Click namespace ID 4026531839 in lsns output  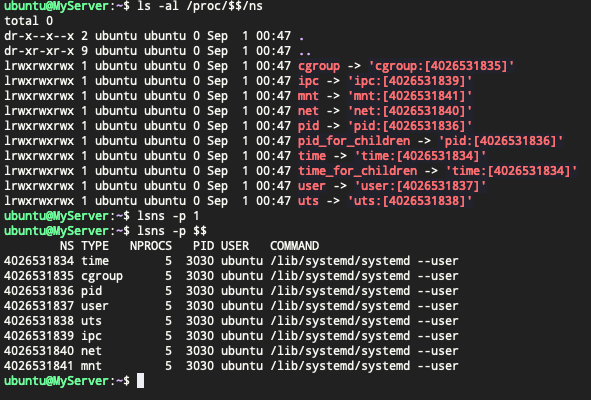(x=39, y=336)
